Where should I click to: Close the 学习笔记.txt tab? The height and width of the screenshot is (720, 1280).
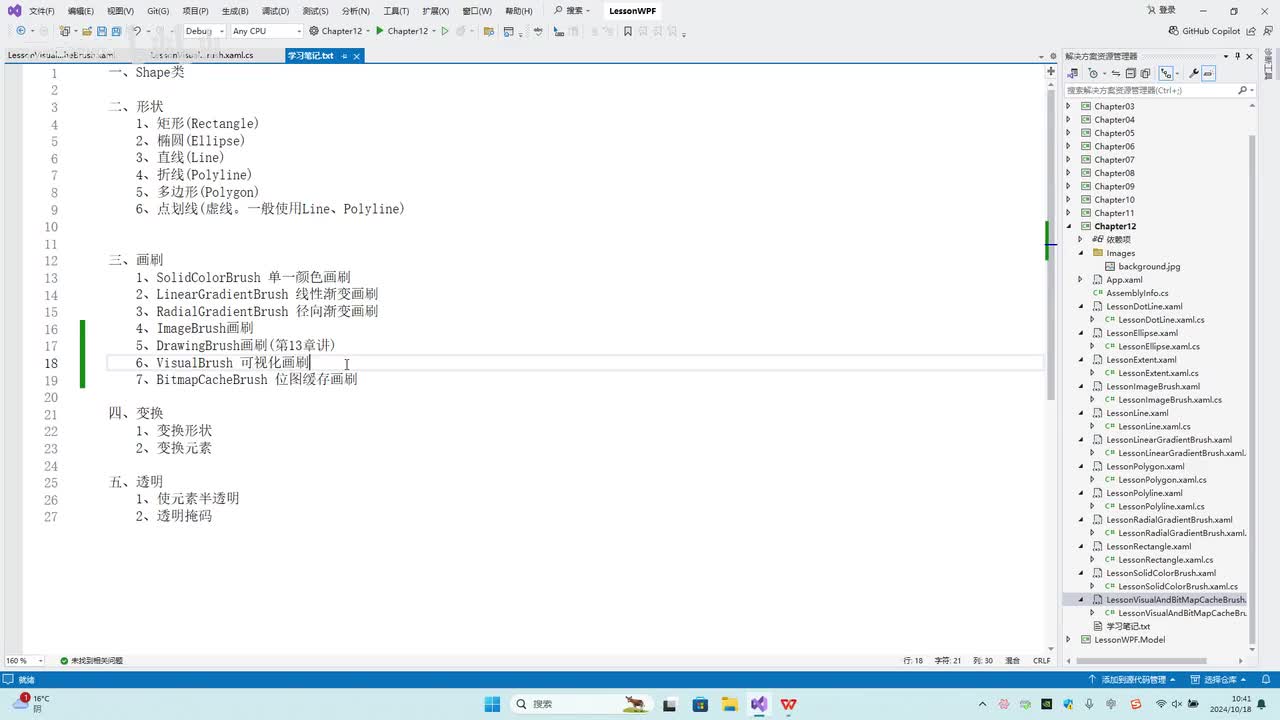[x=357, y=56]
